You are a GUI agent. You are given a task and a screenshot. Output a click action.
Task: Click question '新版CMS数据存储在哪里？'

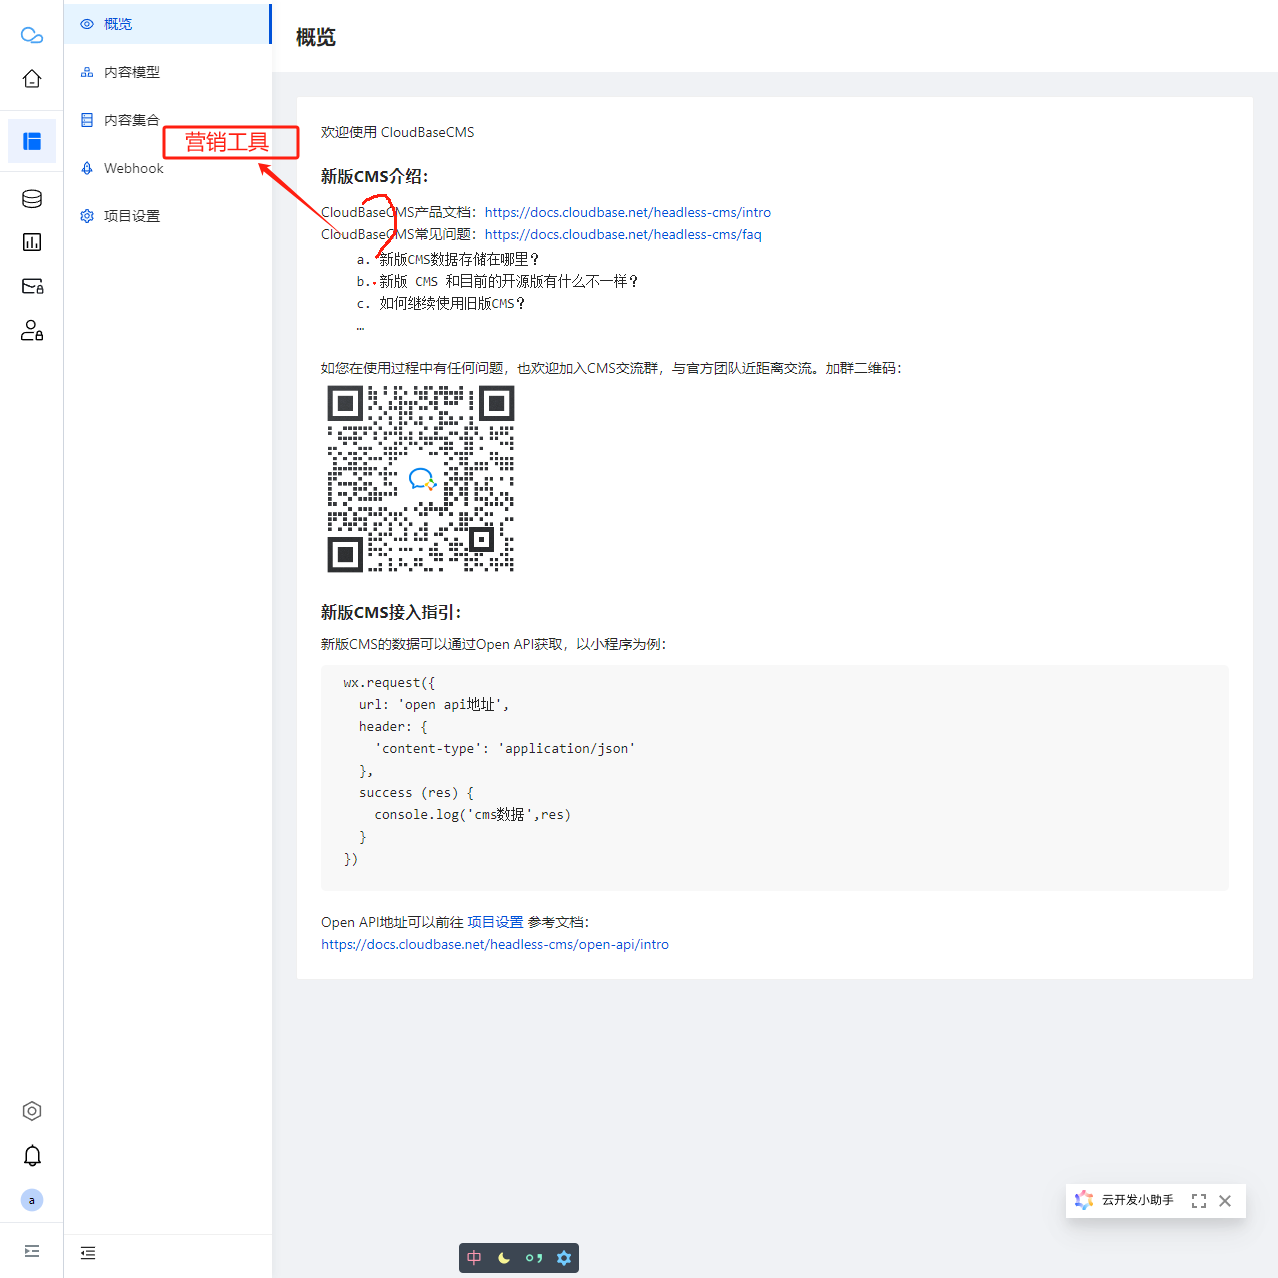tap(460, 259)
